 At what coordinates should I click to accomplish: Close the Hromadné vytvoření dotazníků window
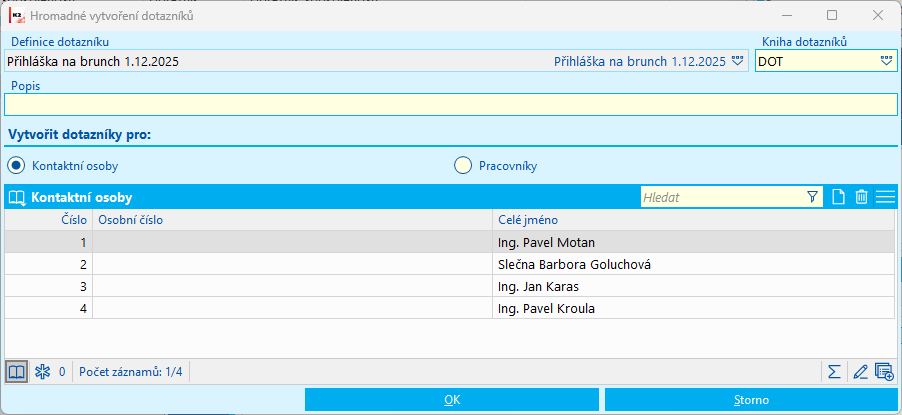click(x=878, y=16)
